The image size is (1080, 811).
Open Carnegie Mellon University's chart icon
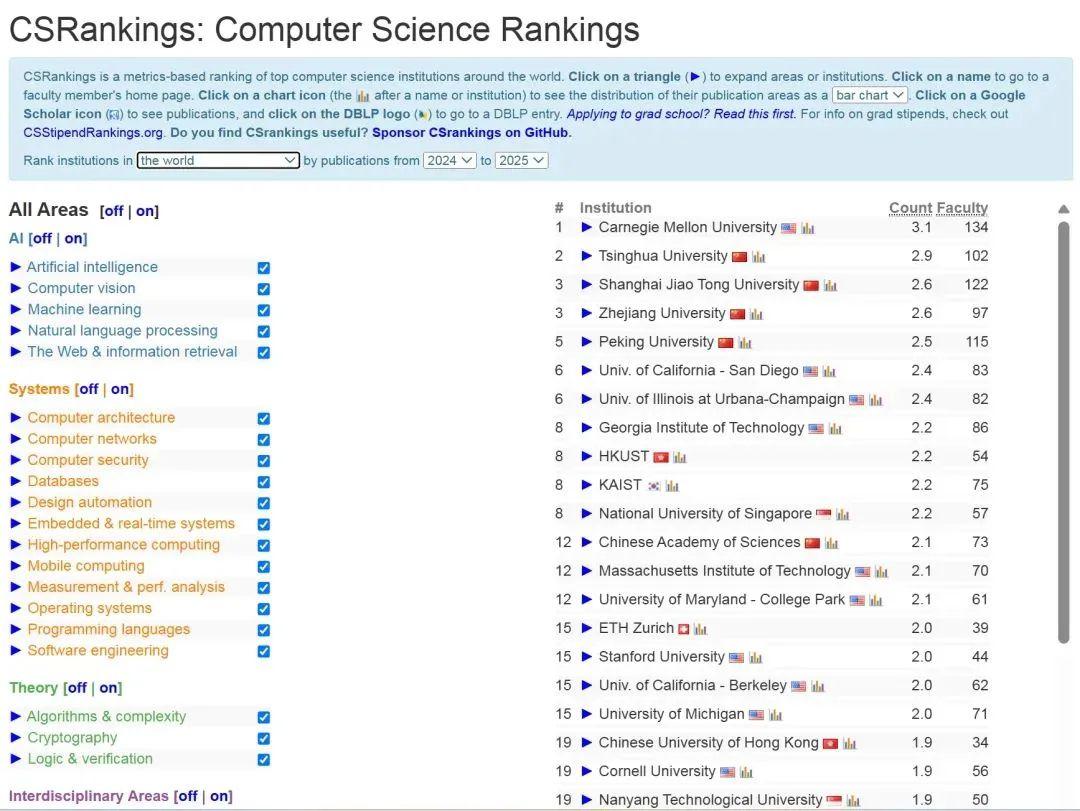pyautogui.click(x=808, y=228)
